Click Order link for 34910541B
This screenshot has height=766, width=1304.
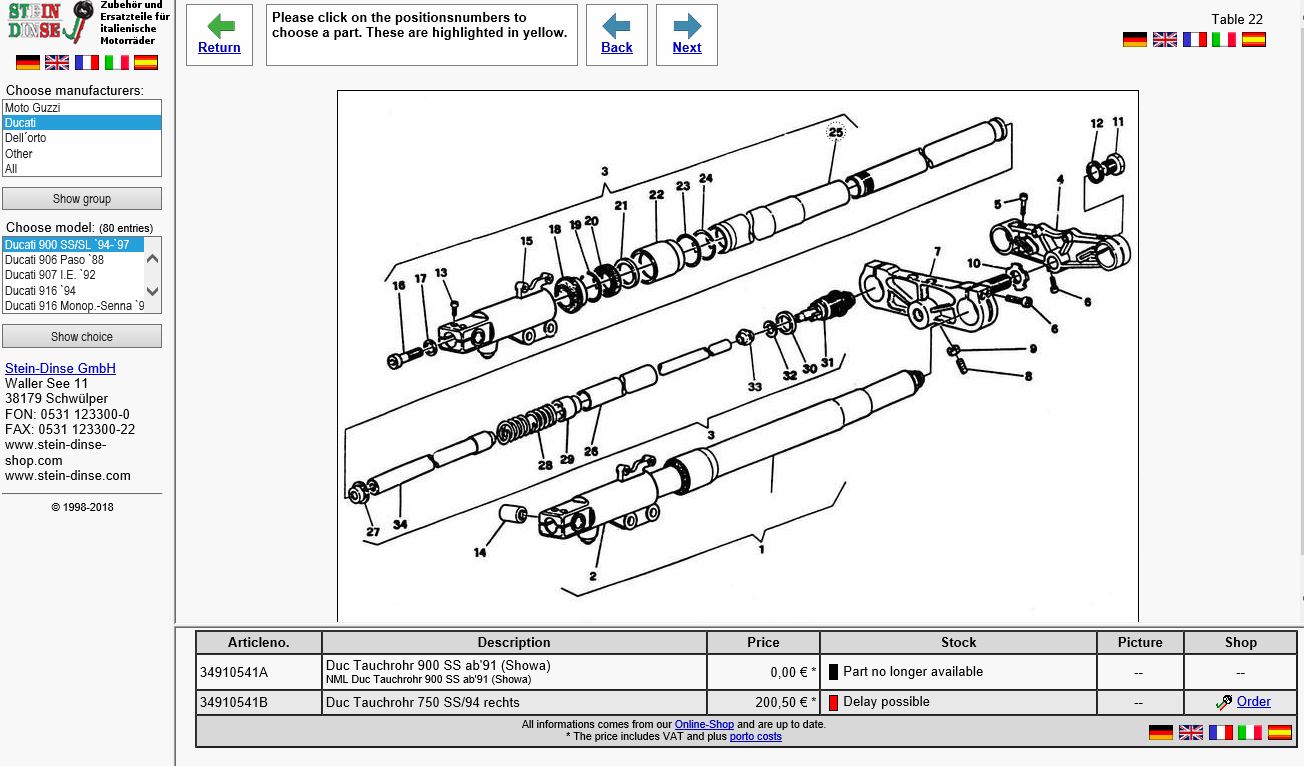1253,702
